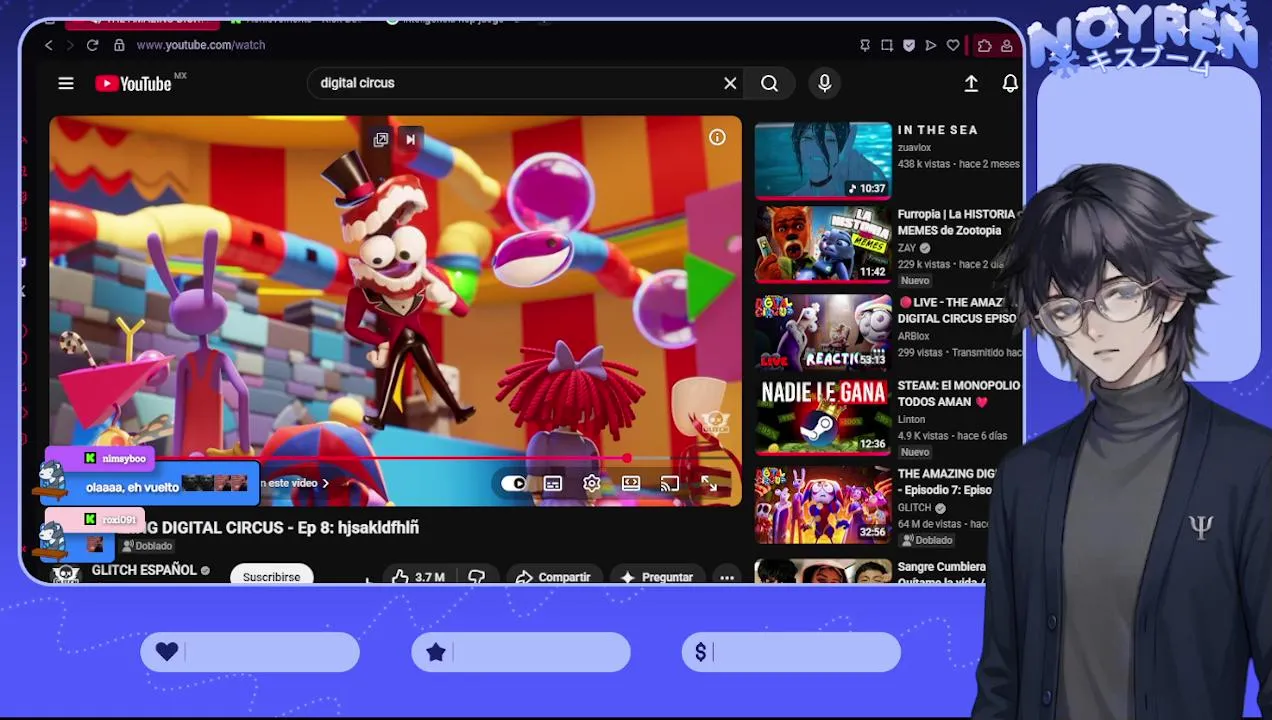
Task: Click the Compartir share button
Action: click(x=553, y=577)
